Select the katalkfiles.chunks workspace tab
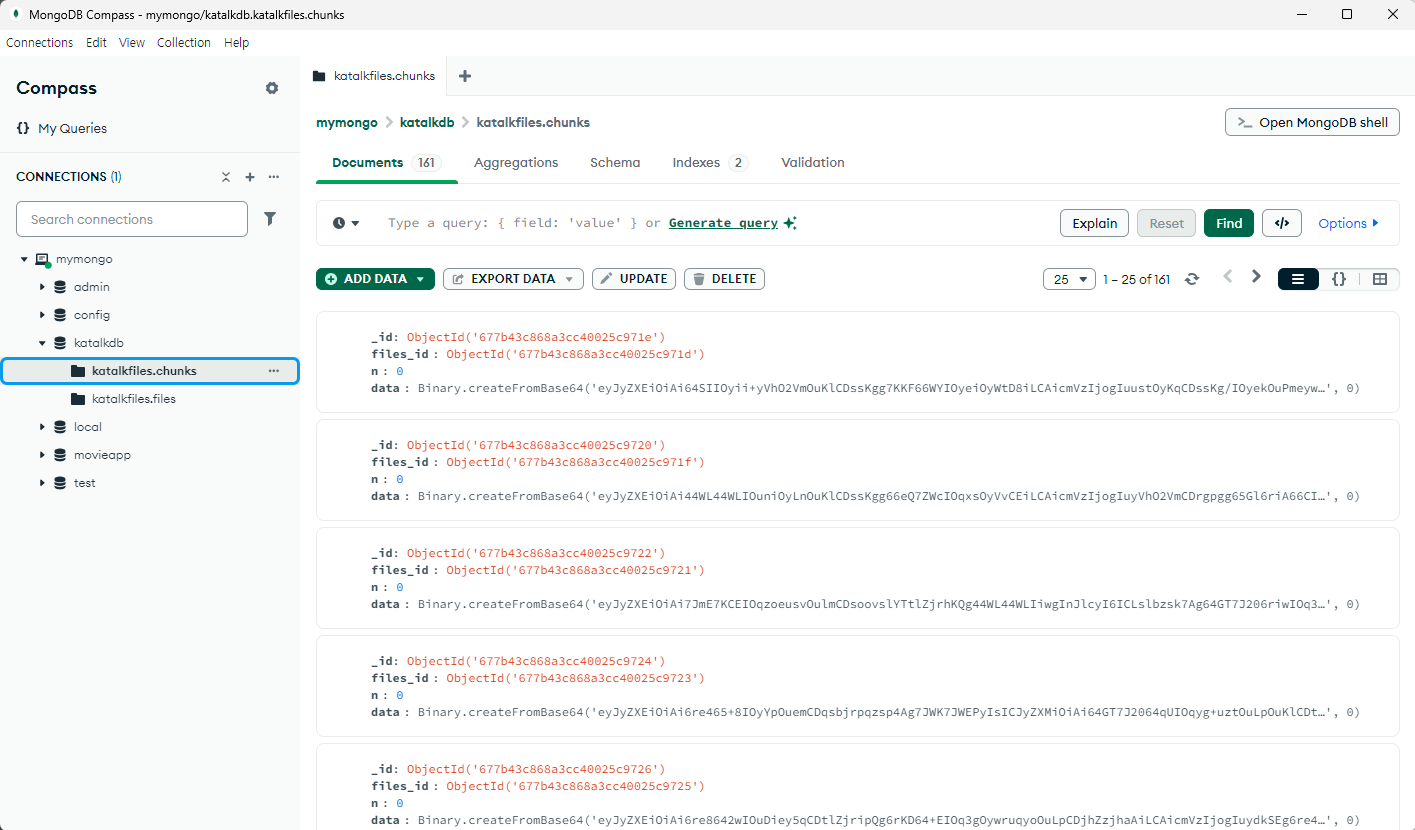Image resolution: width=1415 pixels, height=830 pixels. [x=374, y=76]
